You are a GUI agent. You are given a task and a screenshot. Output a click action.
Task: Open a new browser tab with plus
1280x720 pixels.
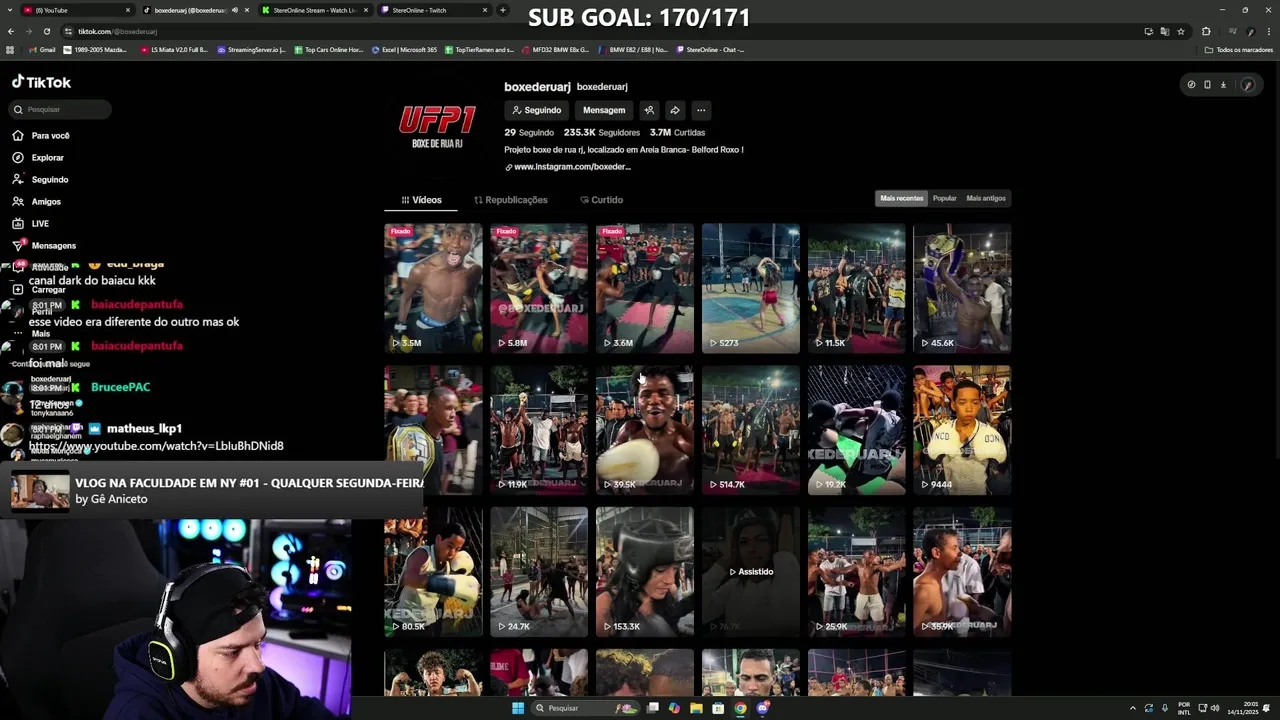(503, 10)
